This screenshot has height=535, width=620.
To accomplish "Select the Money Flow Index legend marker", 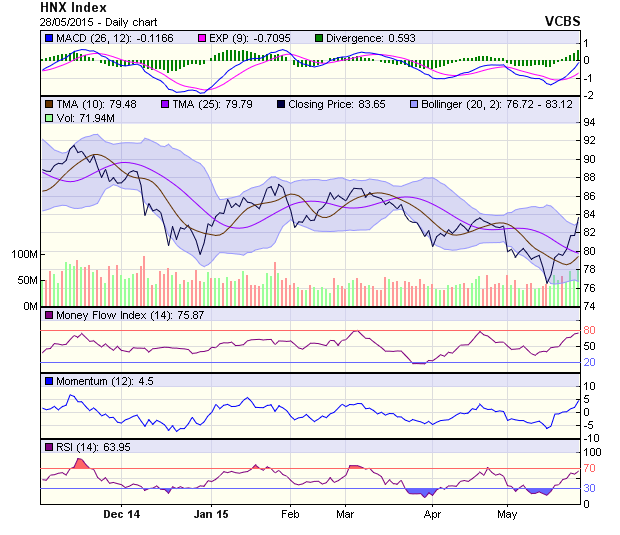I will coord(49,316).
